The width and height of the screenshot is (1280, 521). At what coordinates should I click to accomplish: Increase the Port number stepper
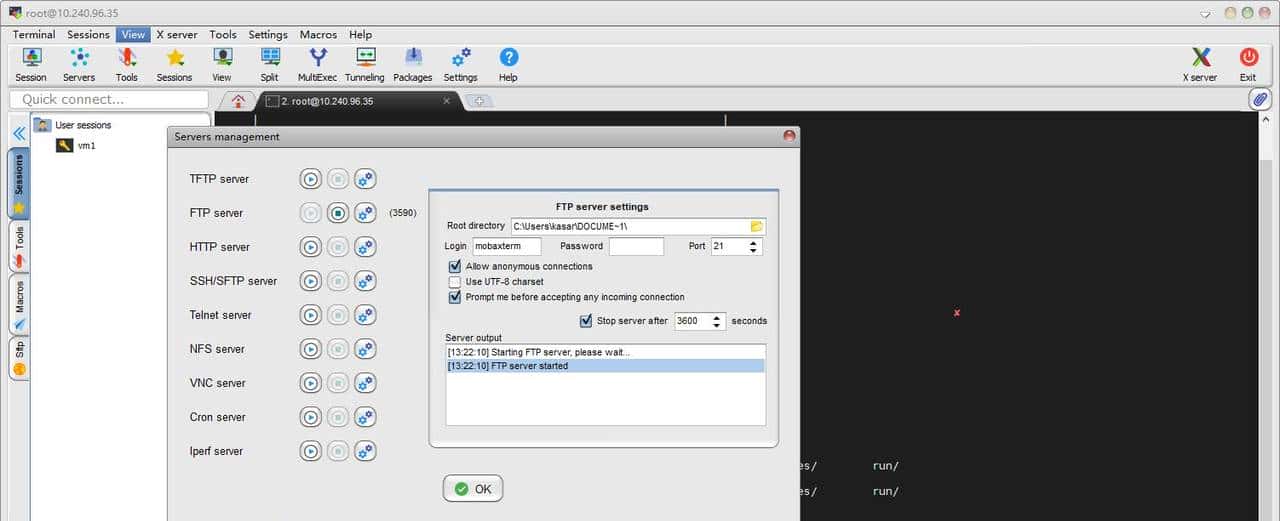pyautogui.click(x=754, y=242)
